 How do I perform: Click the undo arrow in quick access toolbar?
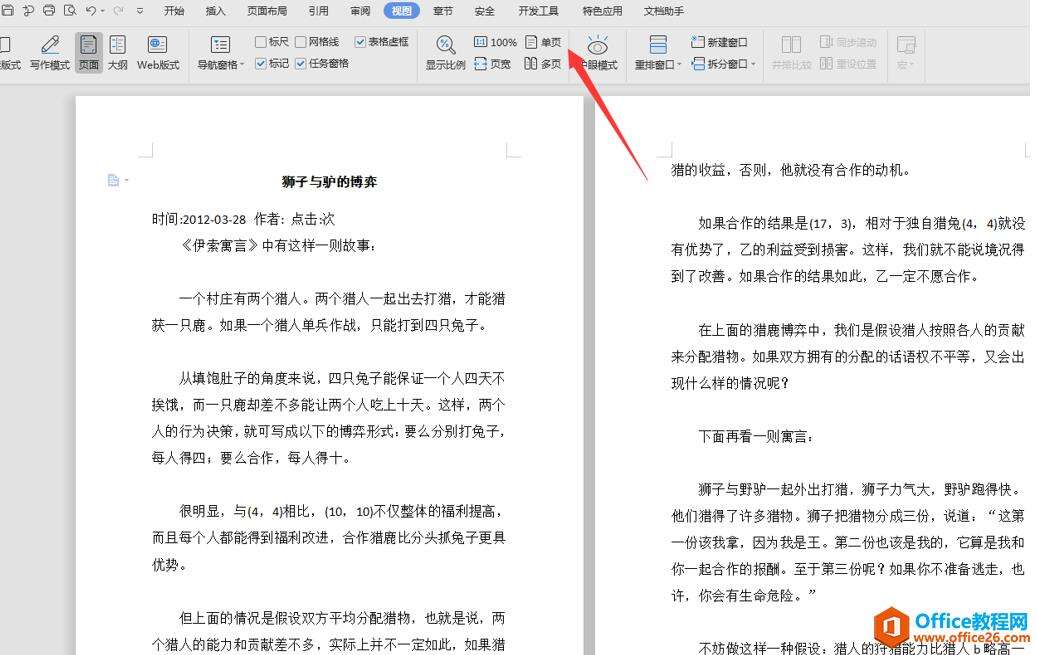click(92, 10)
